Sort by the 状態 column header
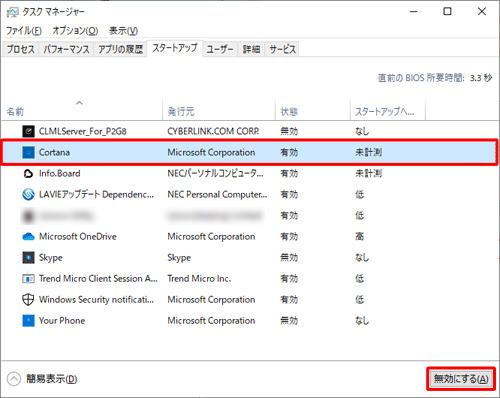The height and width of the screenshot is (398, 500). (x=313, y=111)
